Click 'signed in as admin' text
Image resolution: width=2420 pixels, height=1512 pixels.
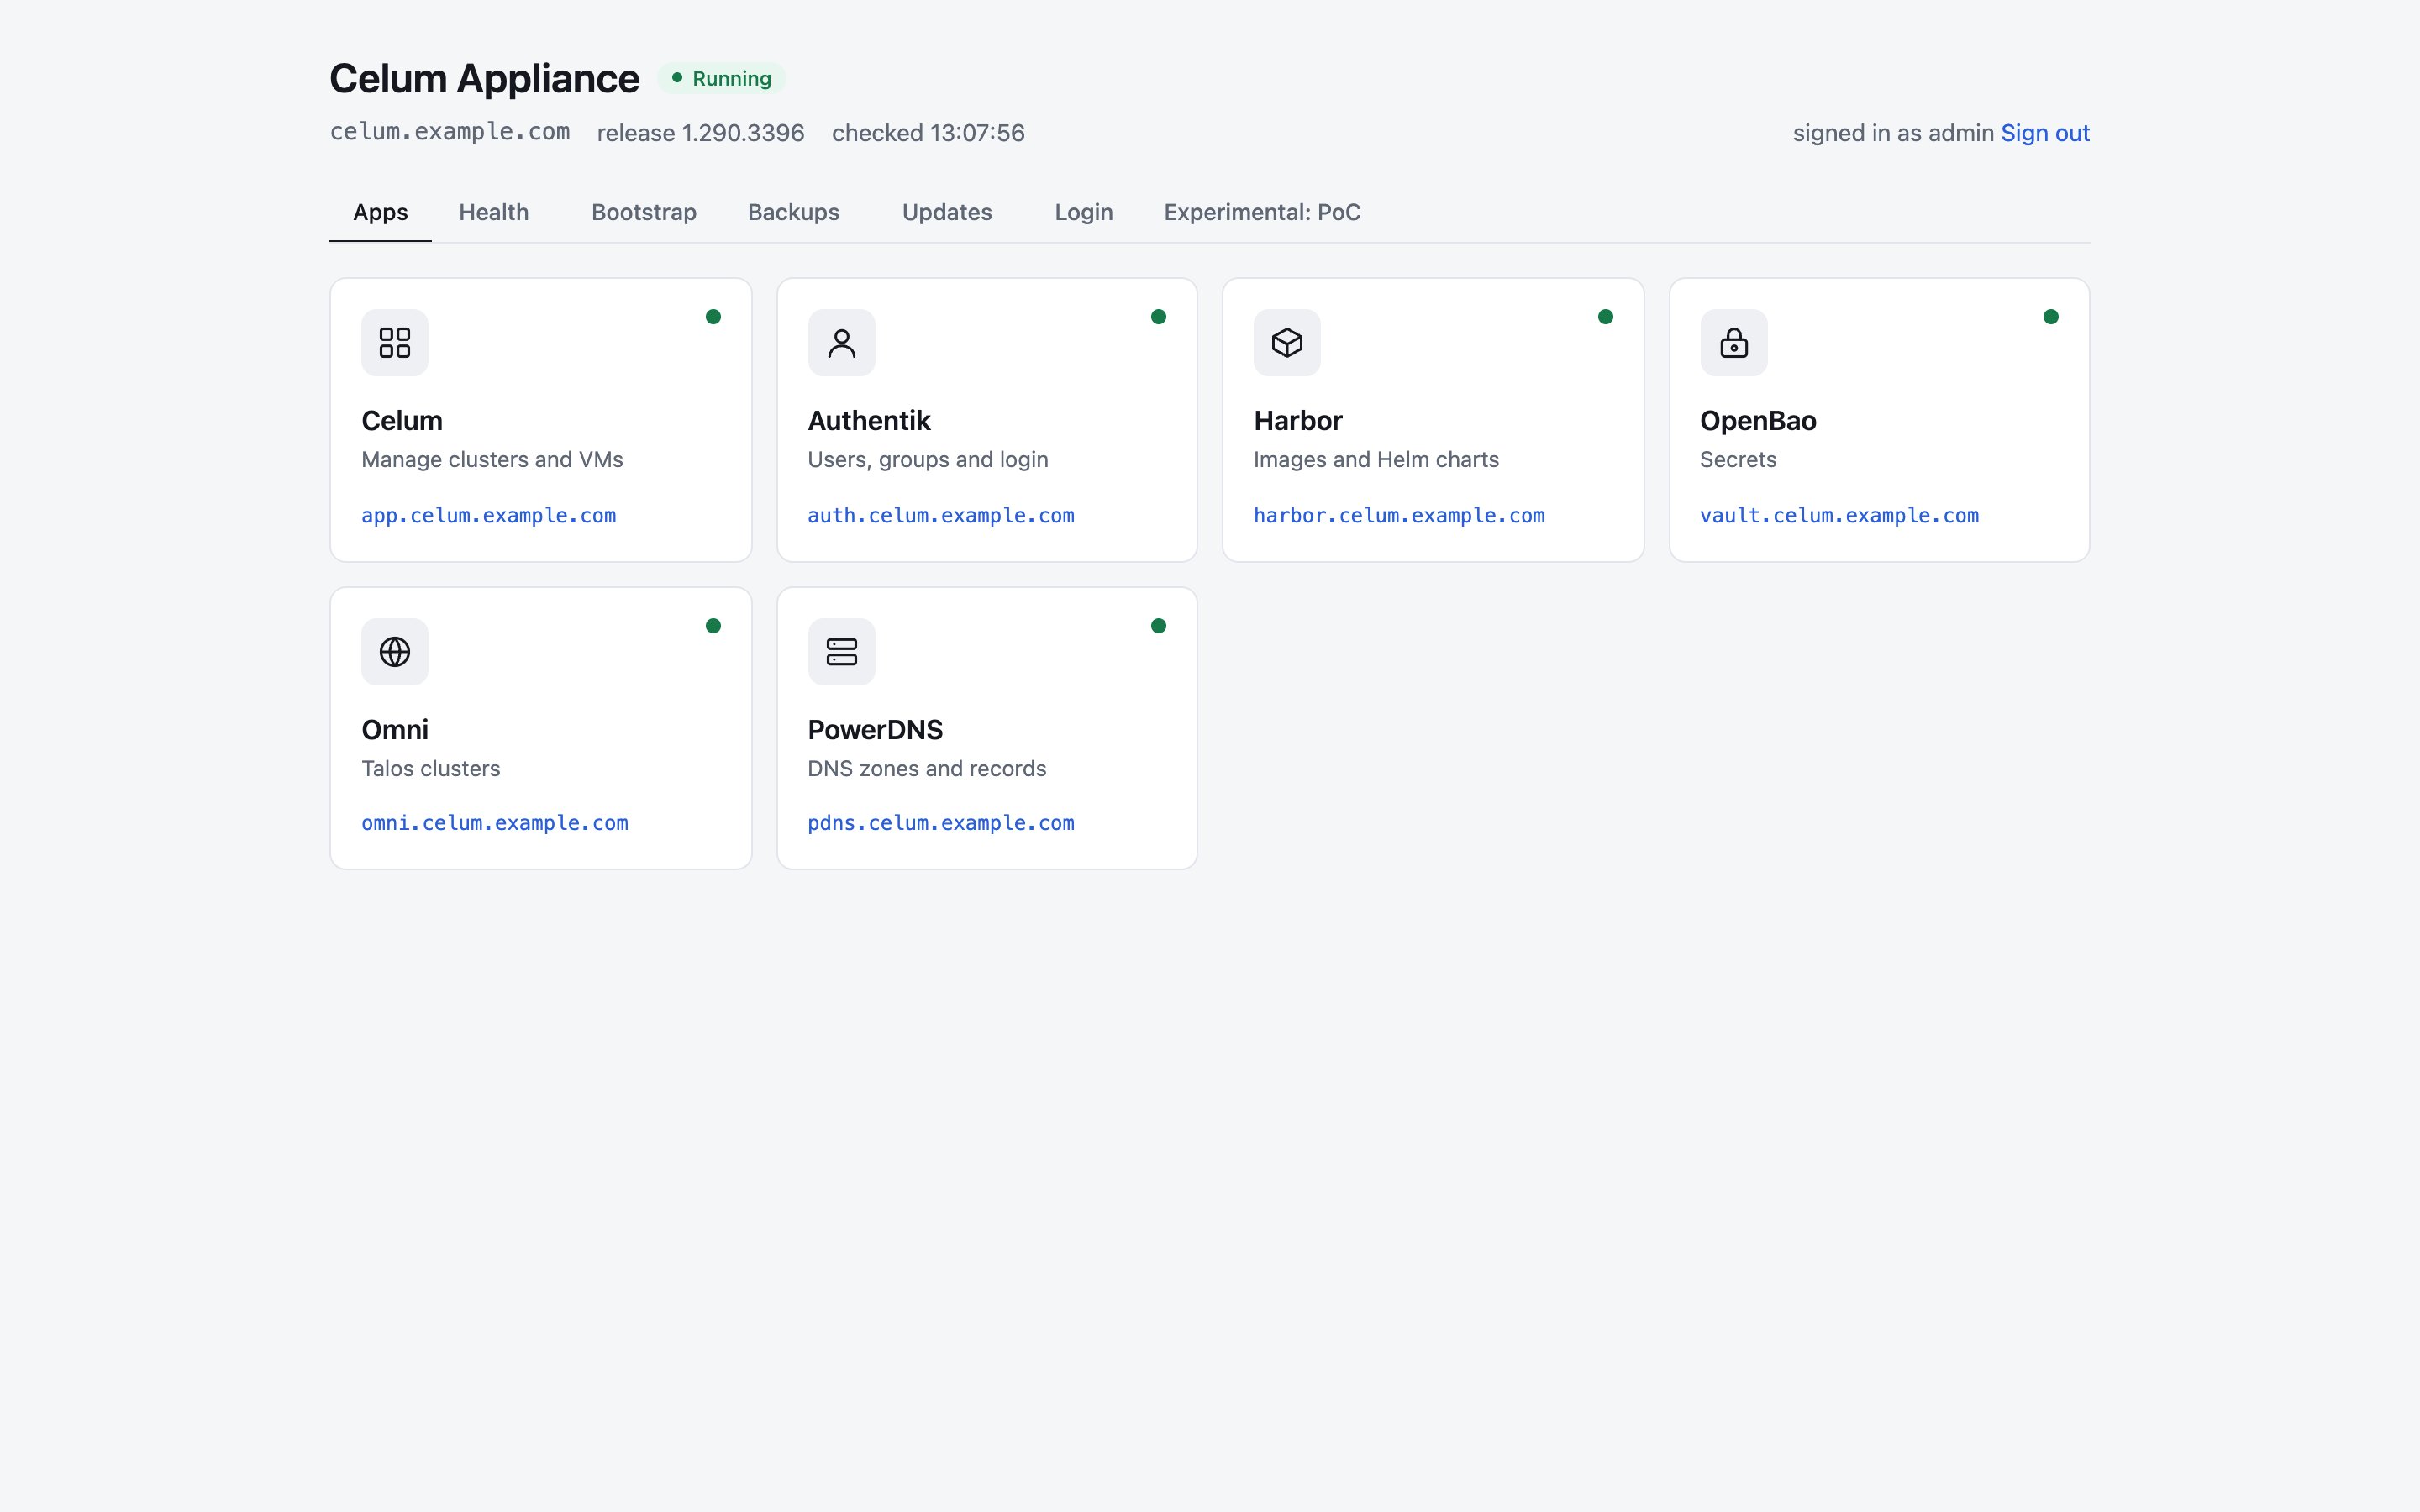click(x=1893, y=133)
